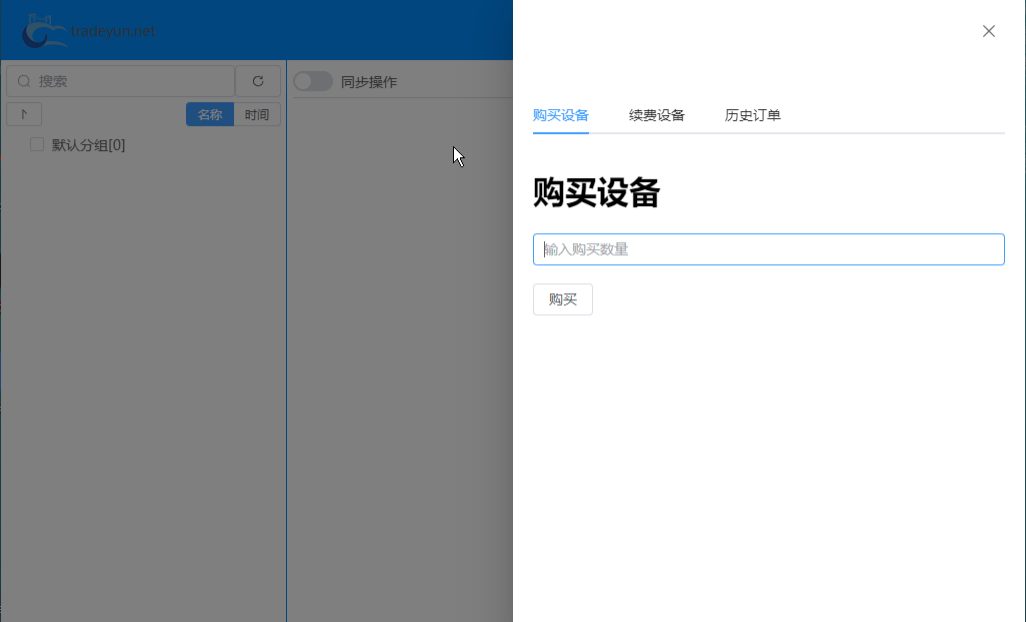Click the 购买设备 page heading
The width and height of the screenshot is (1026, 622).
pos(596,193)
